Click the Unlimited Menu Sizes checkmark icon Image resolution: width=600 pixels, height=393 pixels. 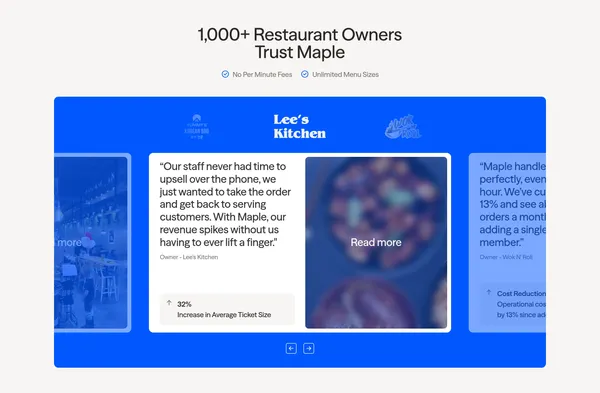point(305,74)
